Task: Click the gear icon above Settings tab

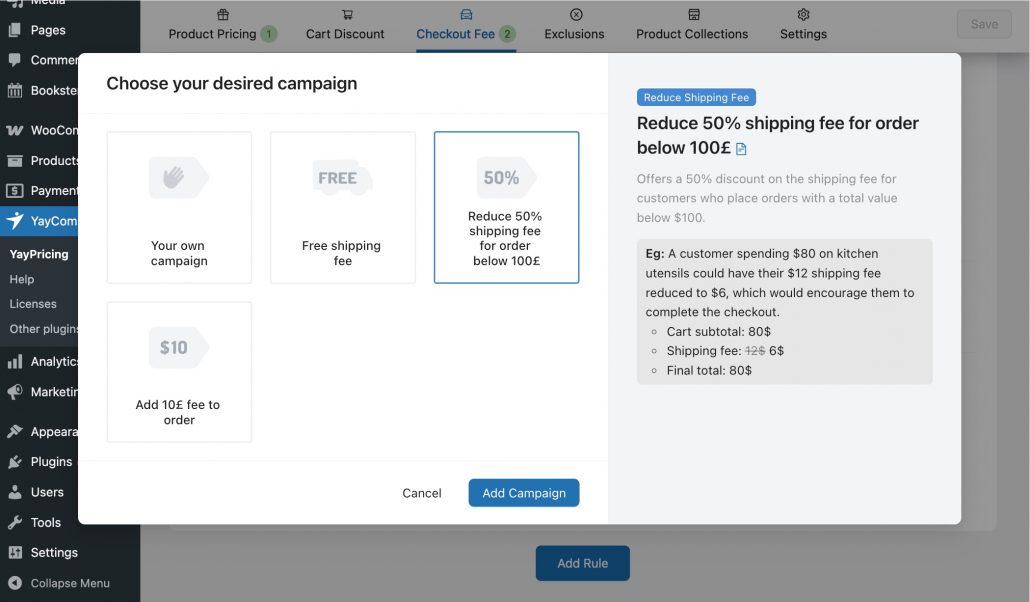Action: pos(803,14)
